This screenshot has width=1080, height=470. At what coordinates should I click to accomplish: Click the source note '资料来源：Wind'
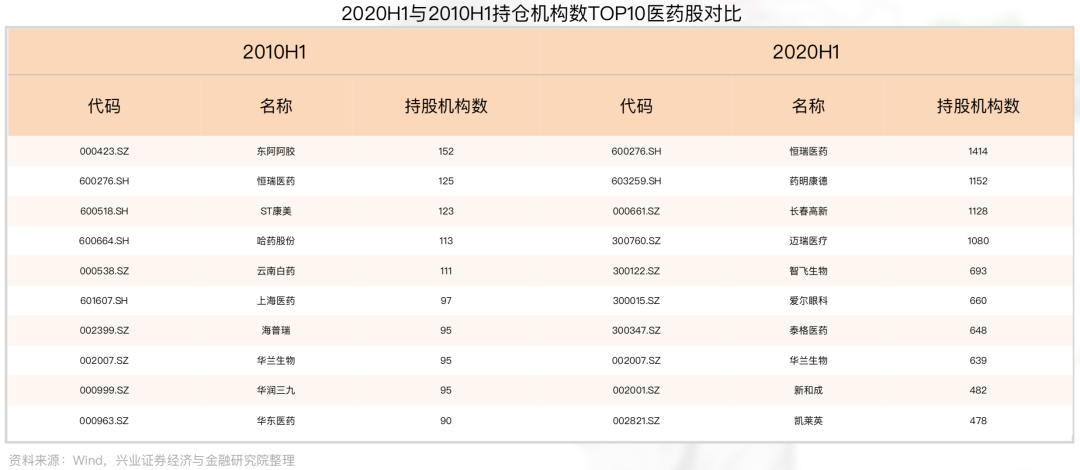coord(54,460)
